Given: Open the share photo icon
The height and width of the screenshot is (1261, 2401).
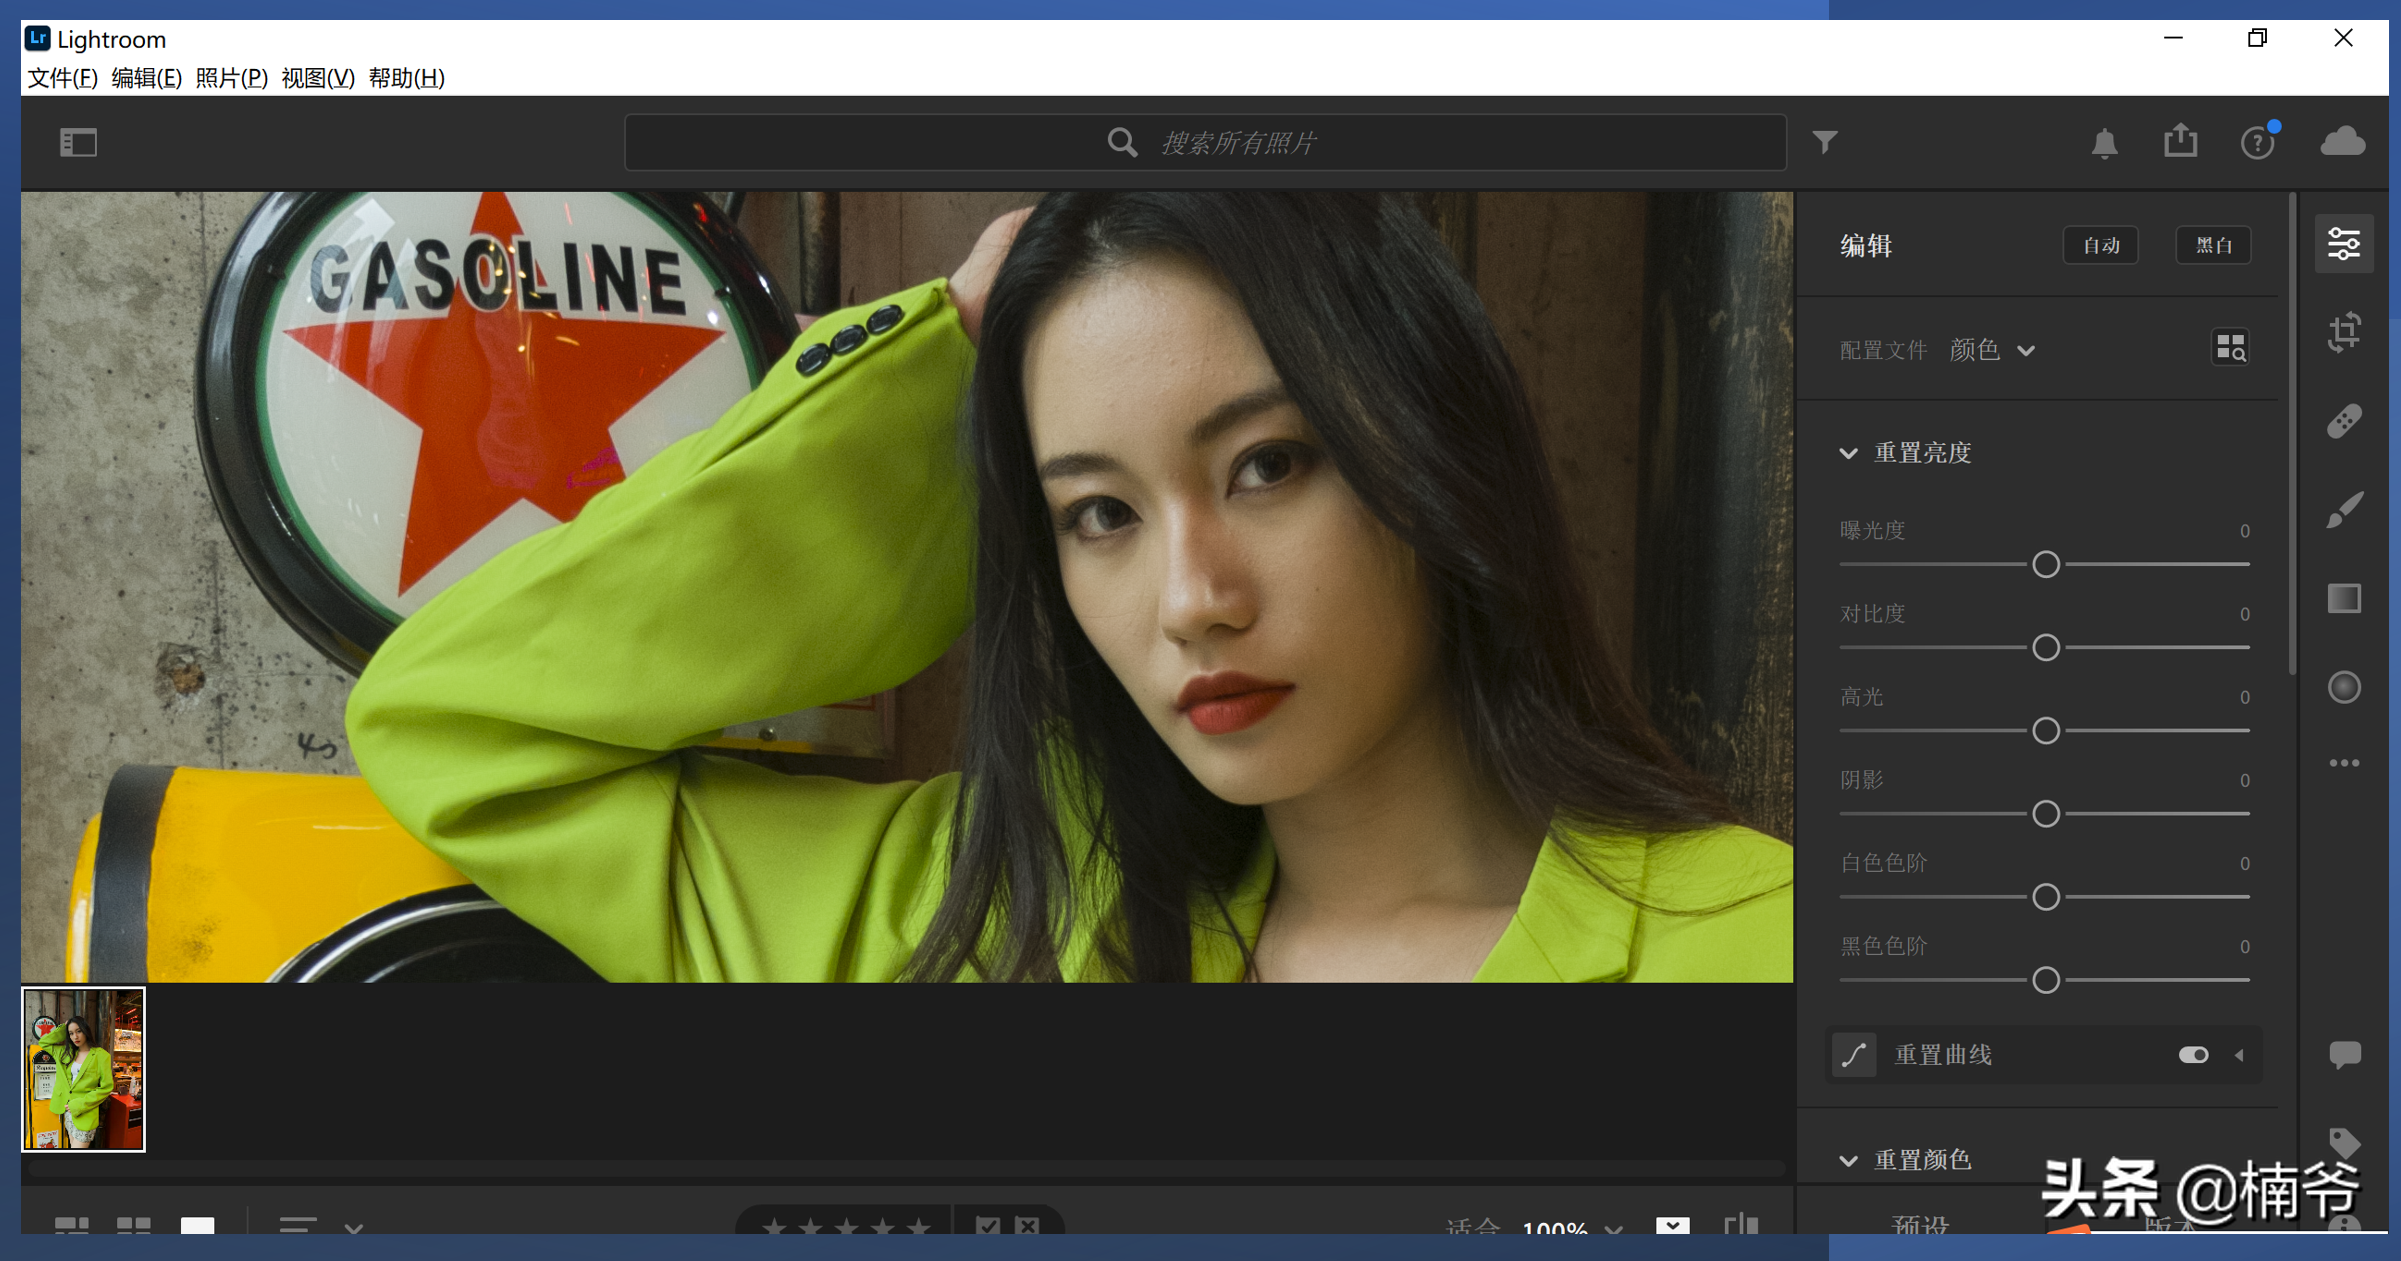Looking at the screenshot, I should pos(2180,141).
